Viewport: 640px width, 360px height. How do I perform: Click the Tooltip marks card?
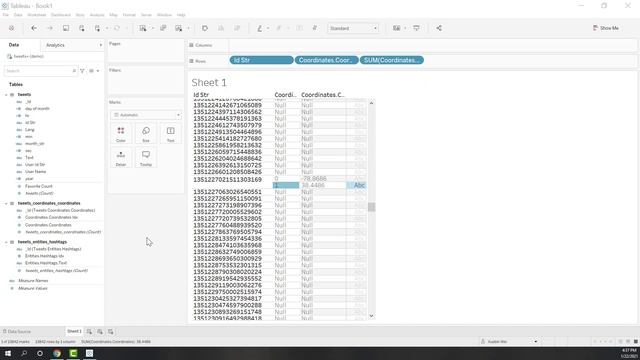(x=146, y=158)
